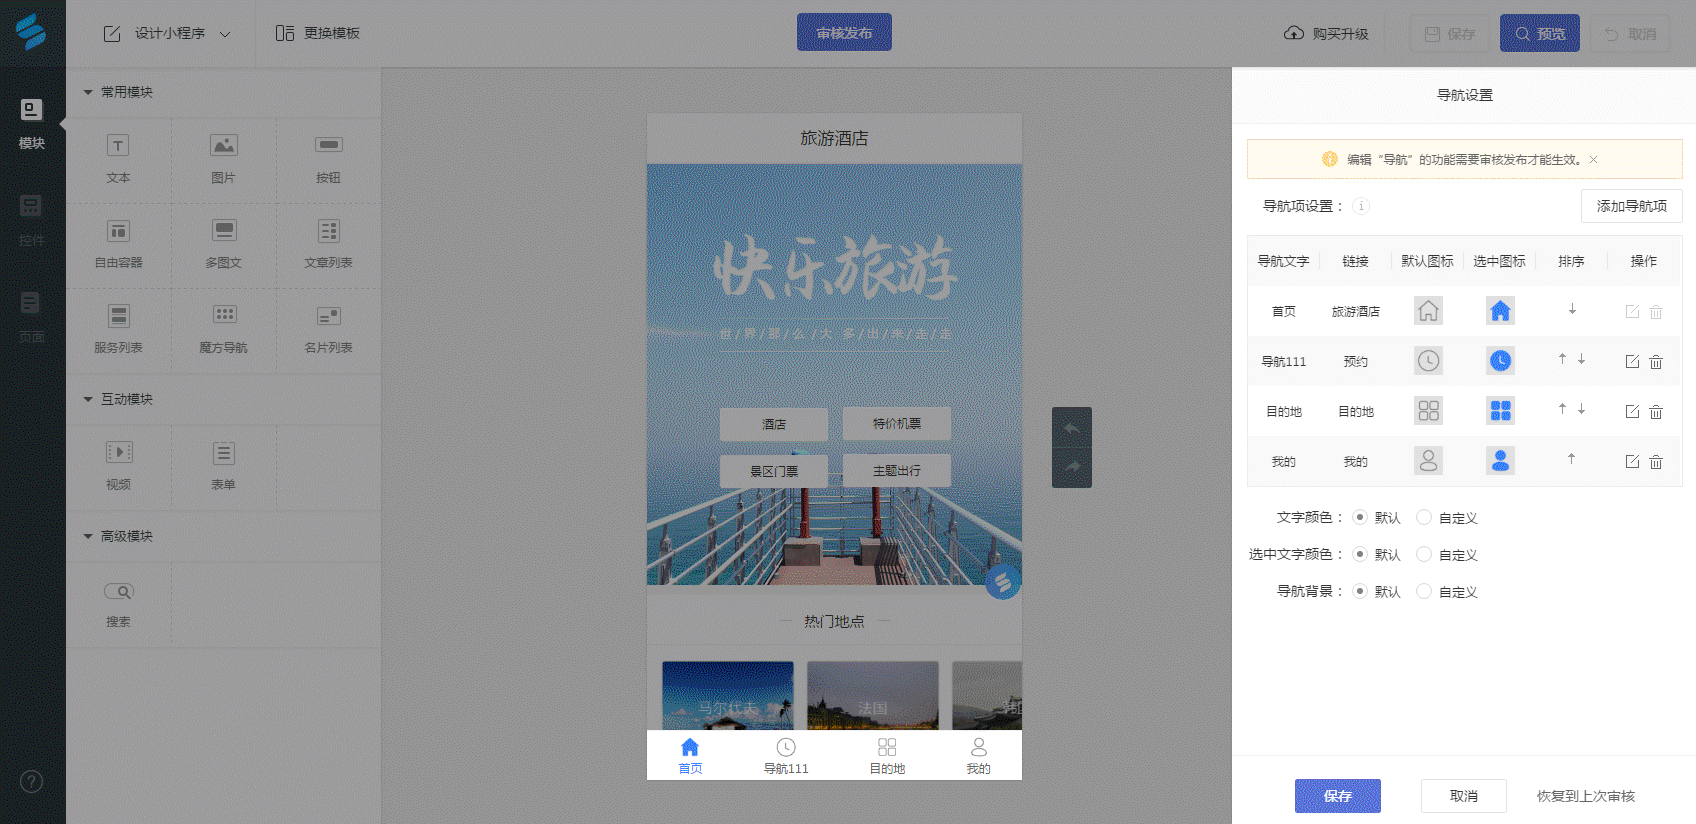Edit the 目的地 navigation item

(x=1632, y=412)
